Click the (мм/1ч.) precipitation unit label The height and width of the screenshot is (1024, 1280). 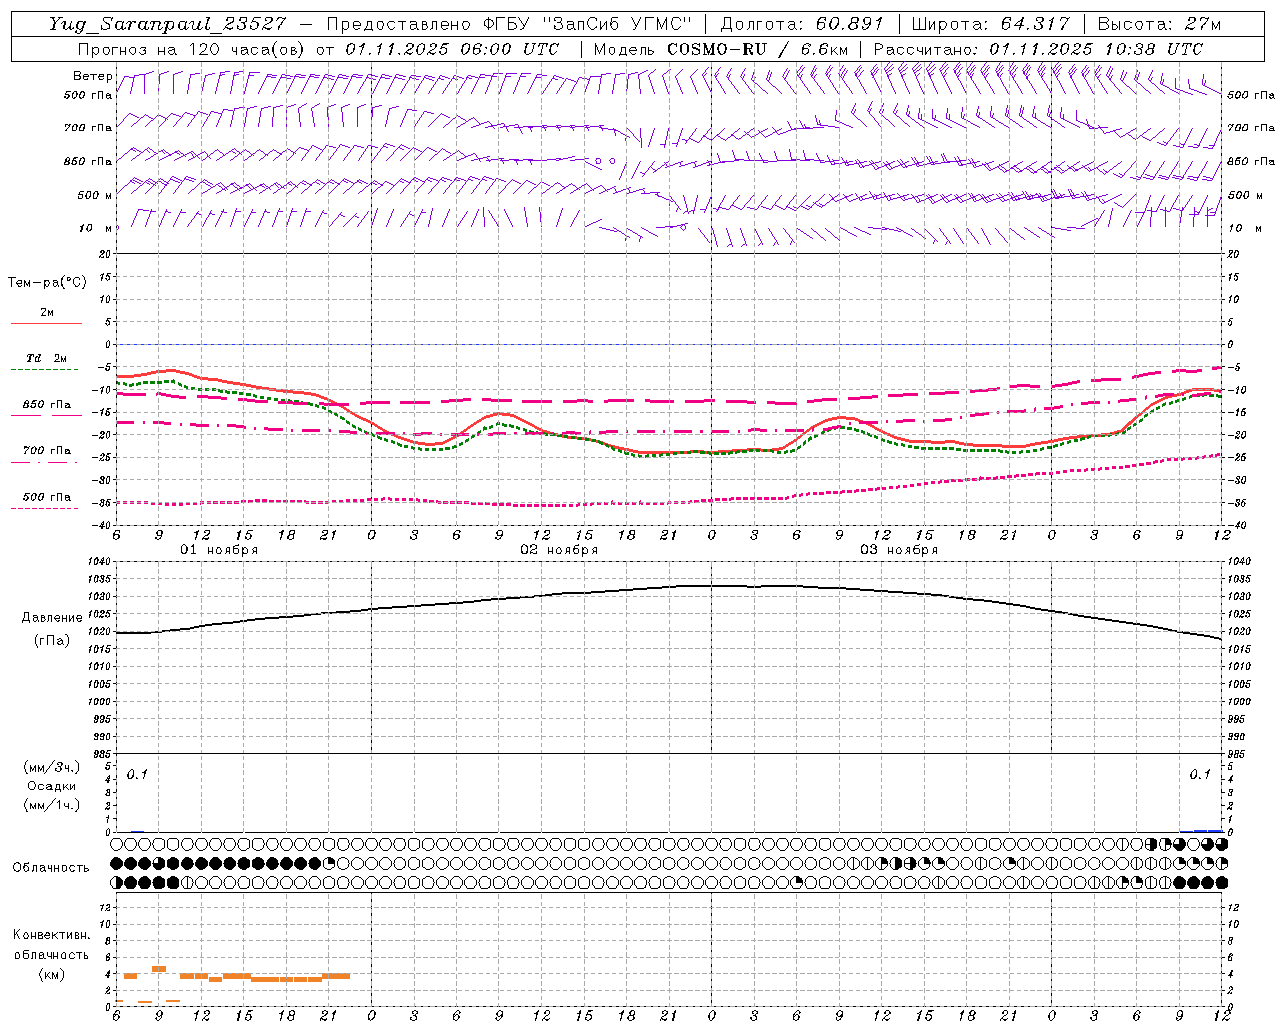(51, 805)
